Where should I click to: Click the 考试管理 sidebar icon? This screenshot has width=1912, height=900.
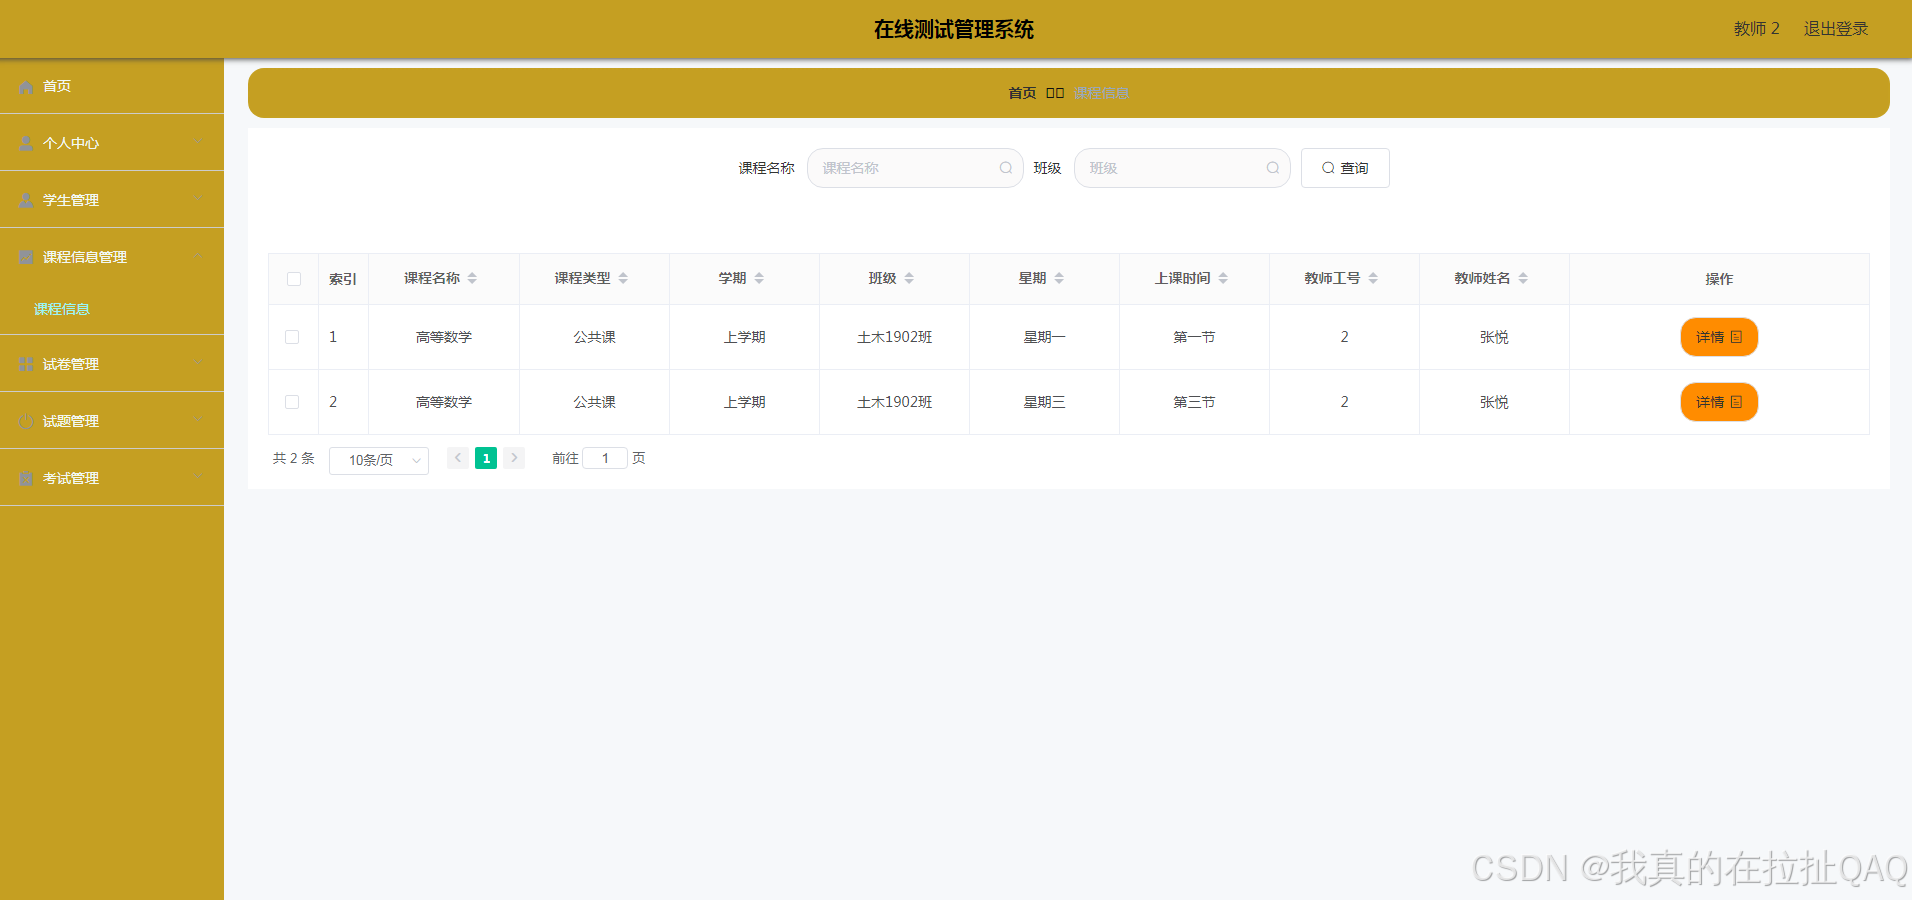click(26, 477)
